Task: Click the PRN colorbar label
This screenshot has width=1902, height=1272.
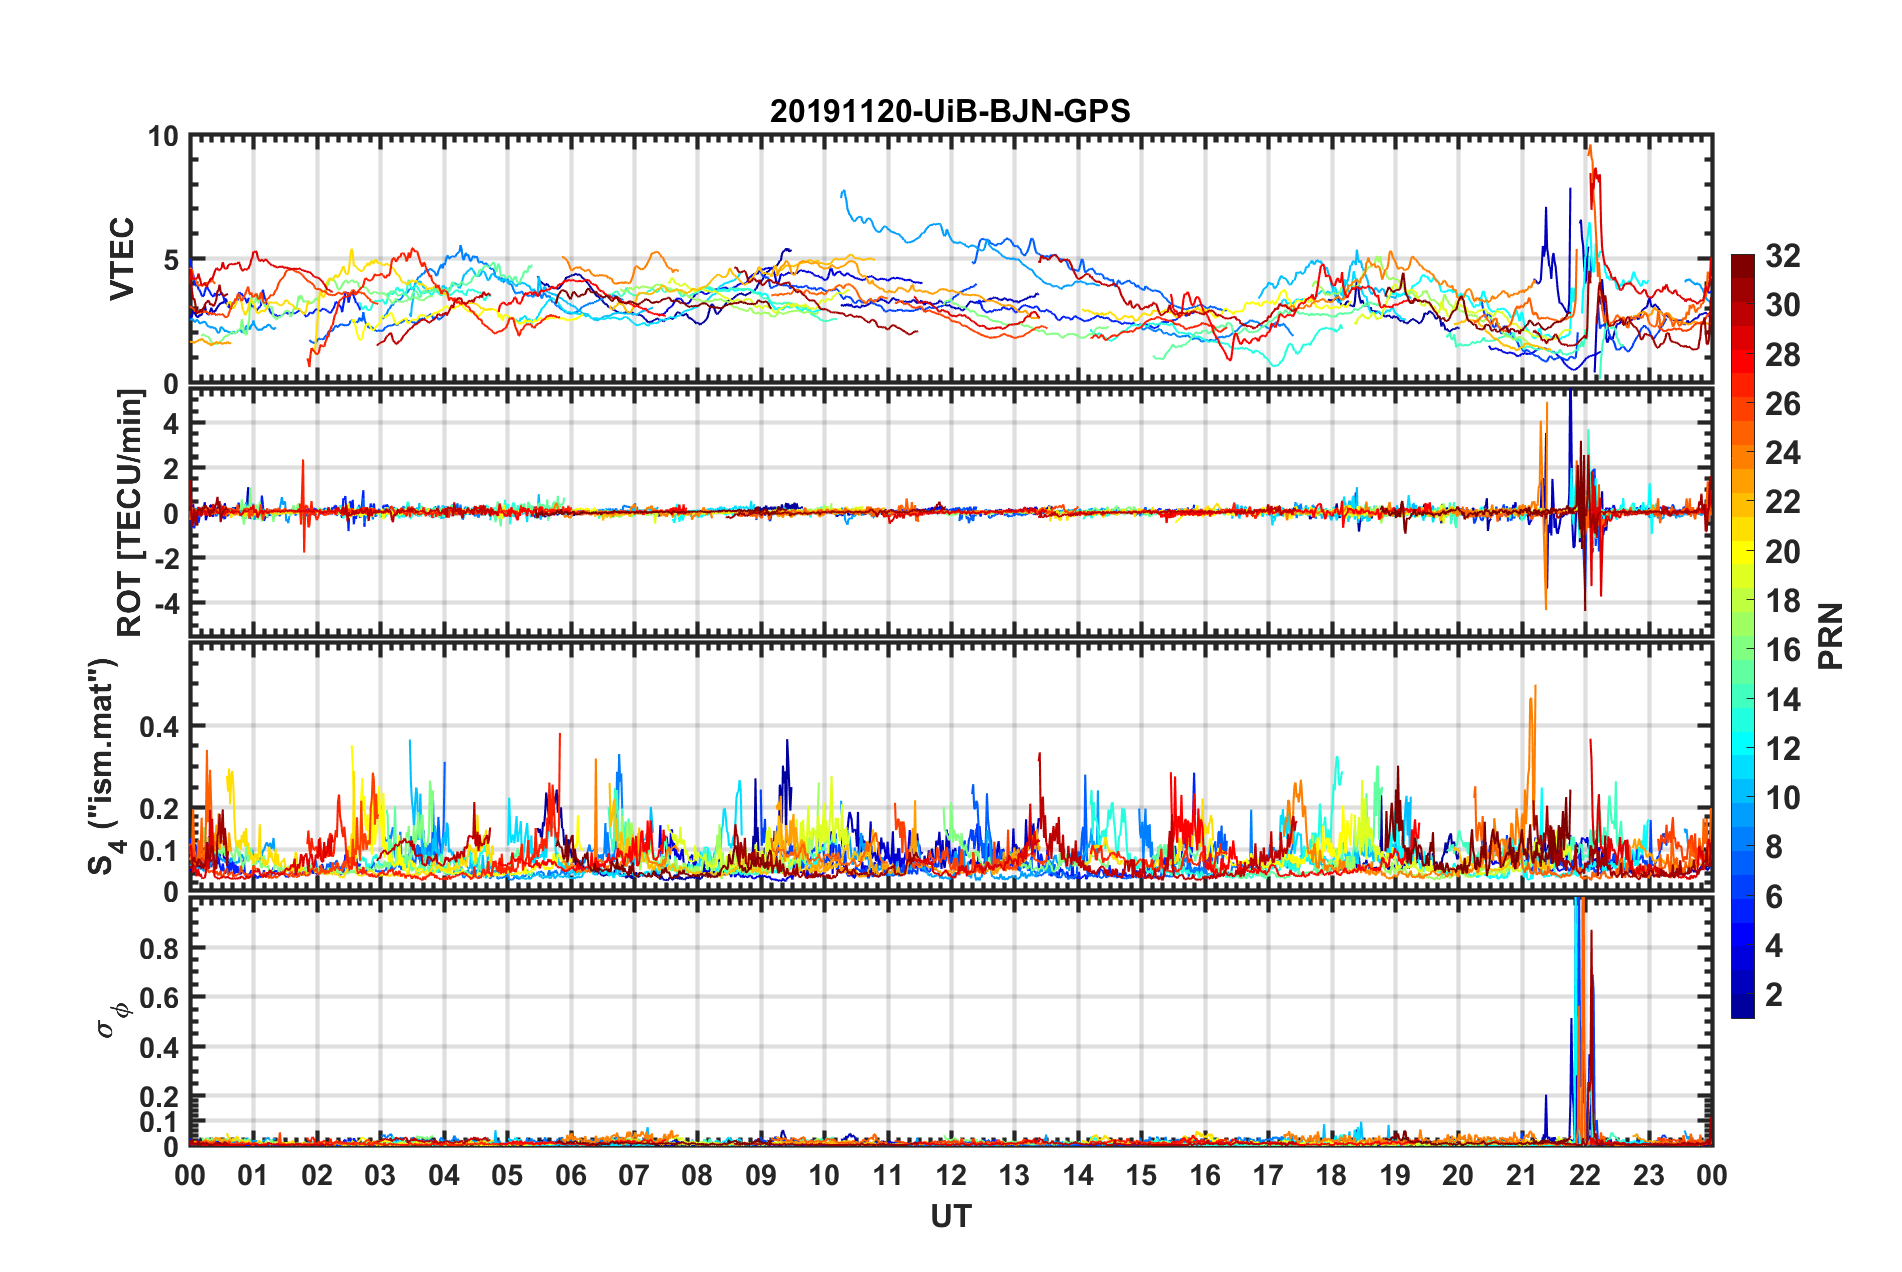Action: click(x=1831, y=636)
